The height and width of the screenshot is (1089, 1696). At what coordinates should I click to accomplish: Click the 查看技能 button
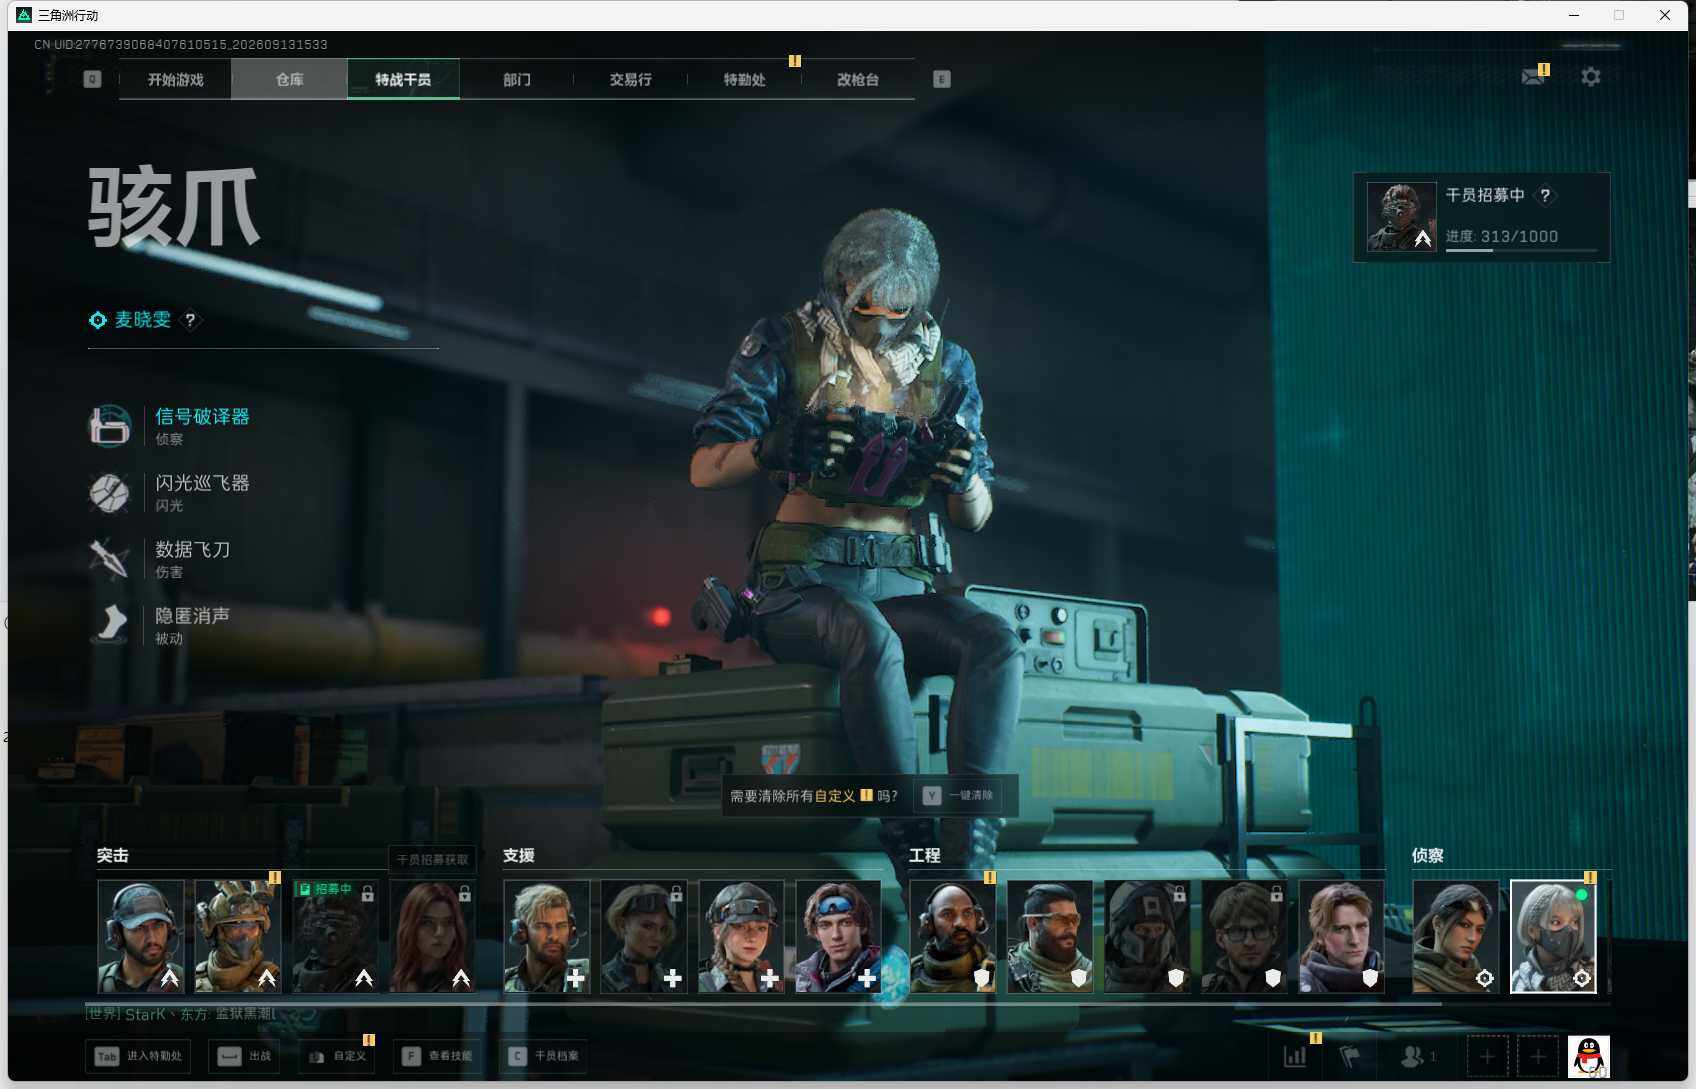tap(437, 1056)
